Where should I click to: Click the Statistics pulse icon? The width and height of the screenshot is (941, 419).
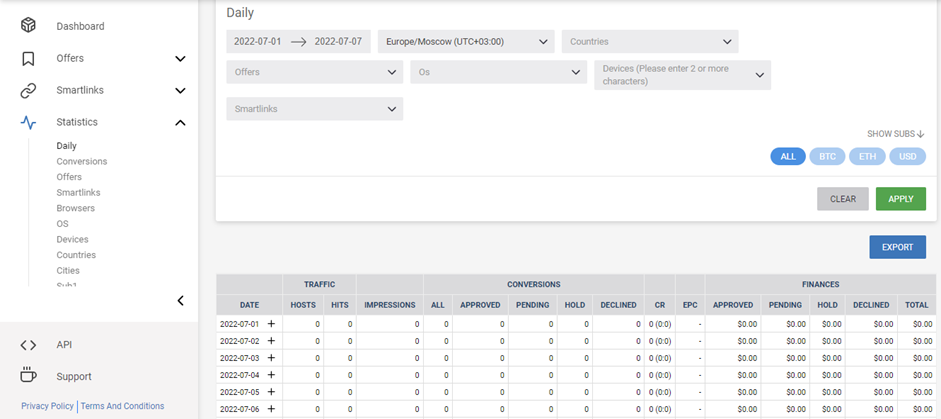click(x=28, y=122)
